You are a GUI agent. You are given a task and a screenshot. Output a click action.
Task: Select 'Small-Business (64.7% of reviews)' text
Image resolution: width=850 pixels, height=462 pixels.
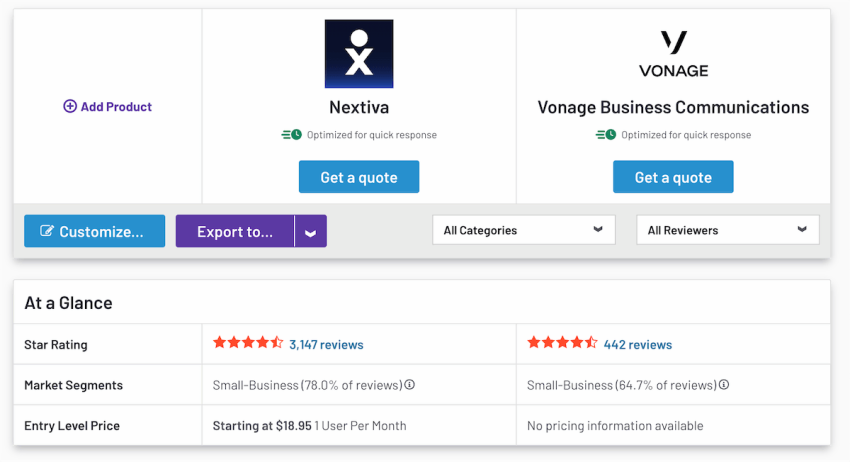click(x=622, y=385)
